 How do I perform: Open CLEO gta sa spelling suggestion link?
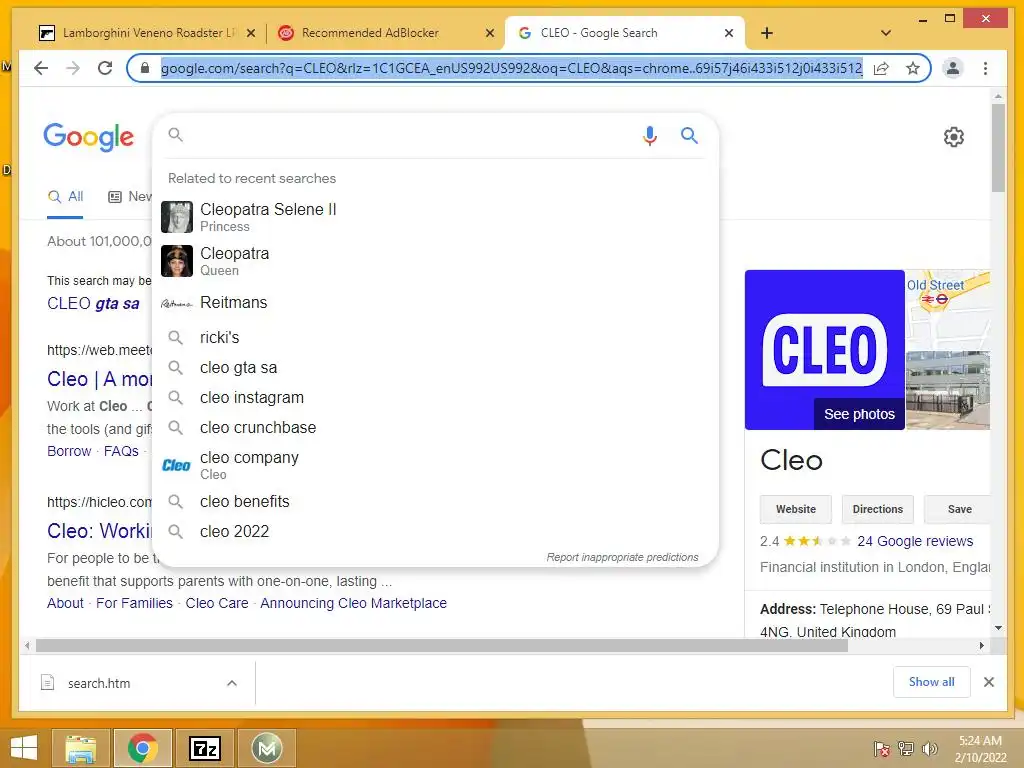93,304
